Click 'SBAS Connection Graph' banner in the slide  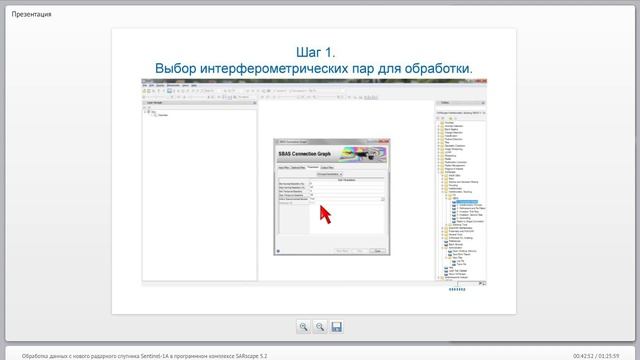[331, 154]
